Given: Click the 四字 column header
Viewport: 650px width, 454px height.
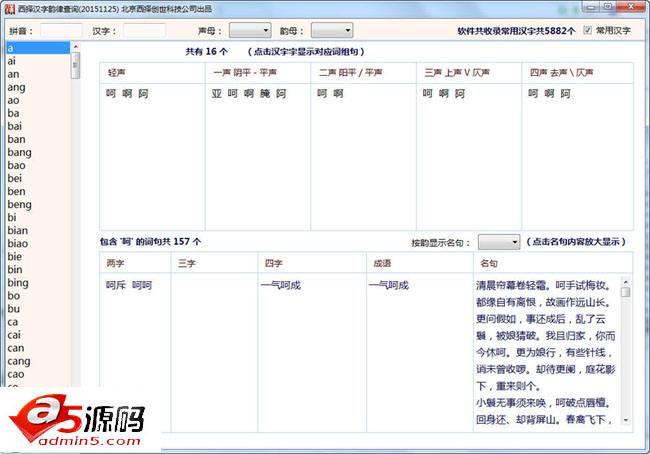Looking at the screenshot, I should click(x=312, y=263).
